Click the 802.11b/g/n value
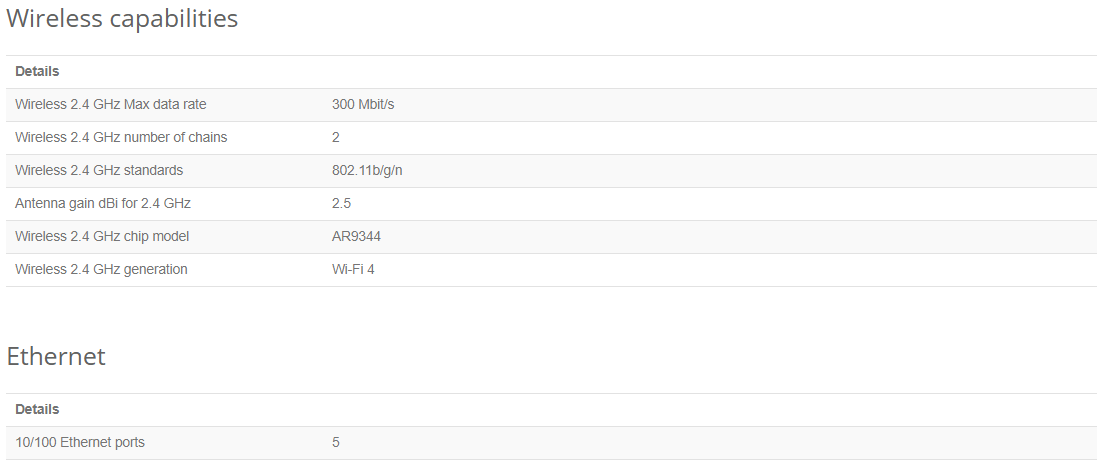 point(367,170)
